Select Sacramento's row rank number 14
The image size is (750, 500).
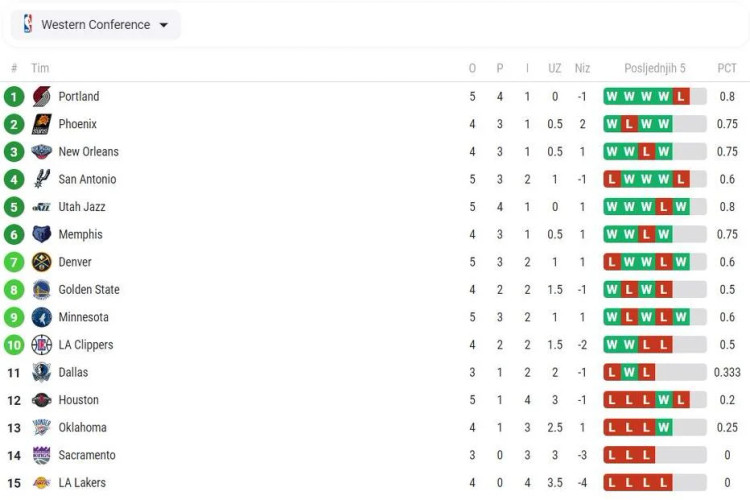tap(14, 456)
